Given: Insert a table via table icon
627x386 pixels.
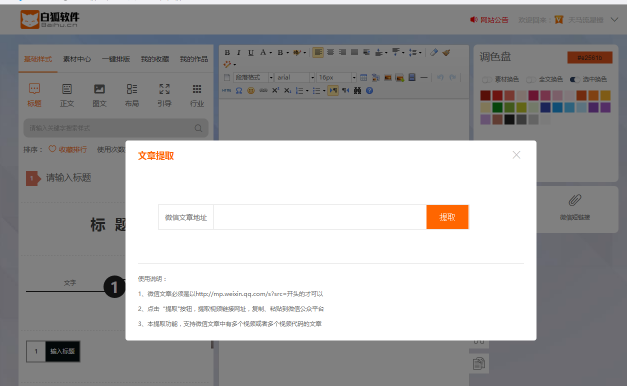Looking at the screenshot, I should (x=363, y=78).
